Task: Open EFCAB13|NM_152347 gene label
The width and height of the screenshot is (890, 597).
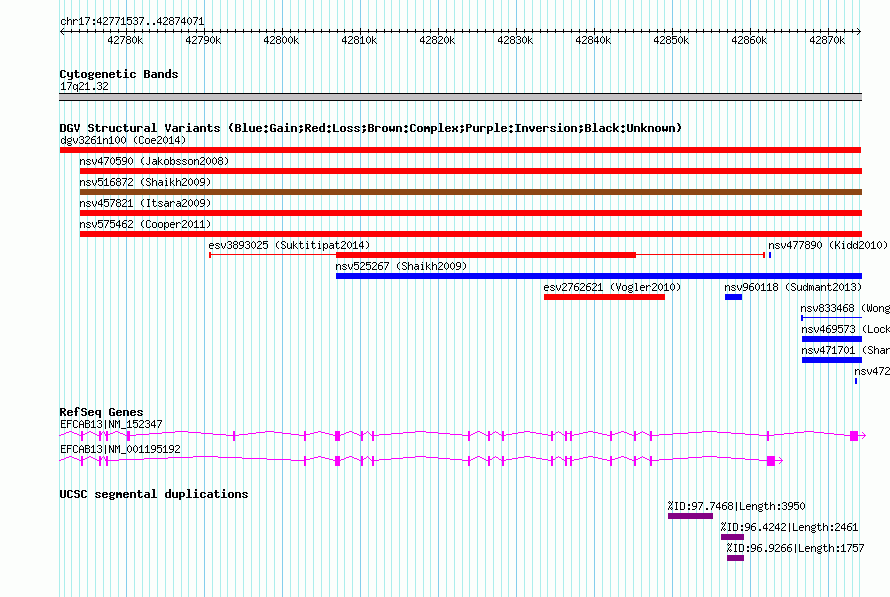Action: point(111,424)
